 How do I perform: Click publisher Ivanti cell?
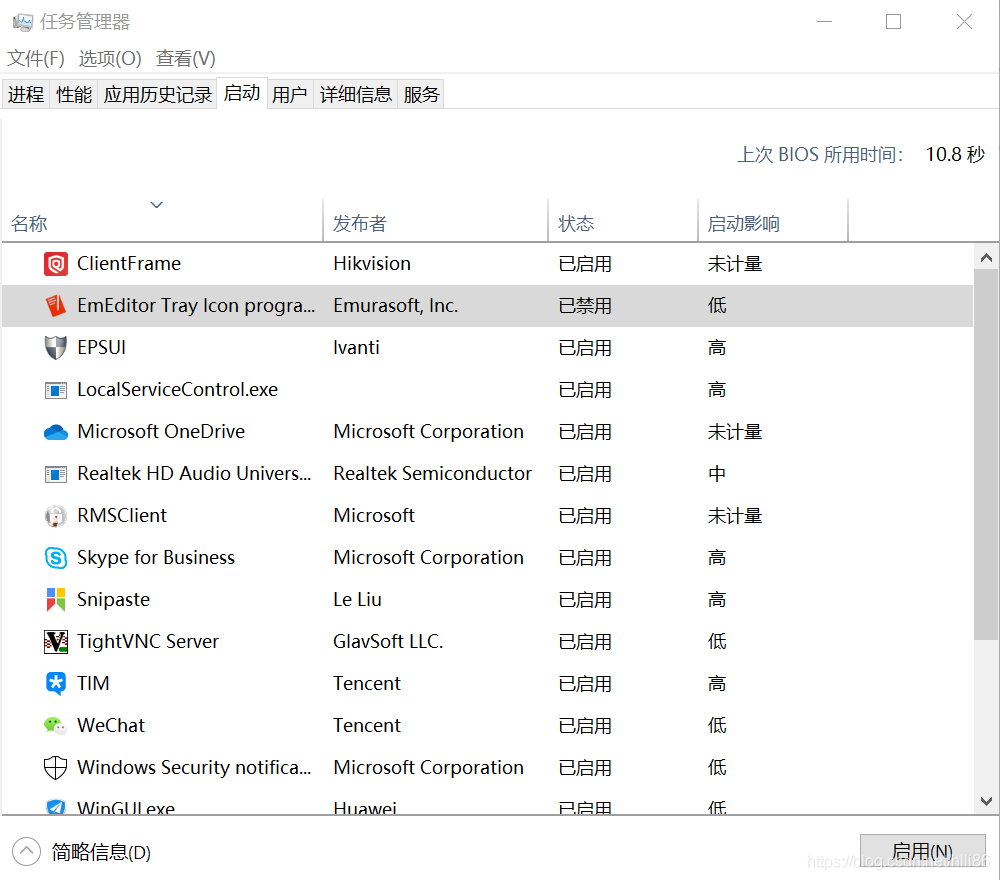pyautogui.click(x=356, y=348)
